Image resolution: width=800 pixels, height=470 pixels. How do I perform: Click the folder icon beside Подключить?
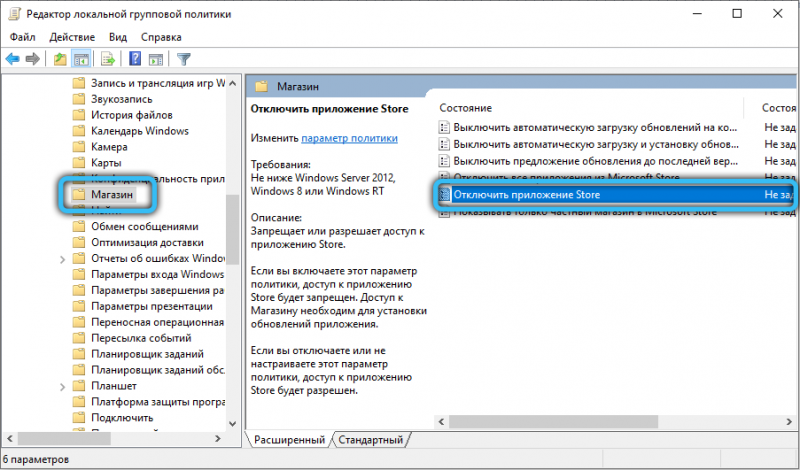point(79,417)
